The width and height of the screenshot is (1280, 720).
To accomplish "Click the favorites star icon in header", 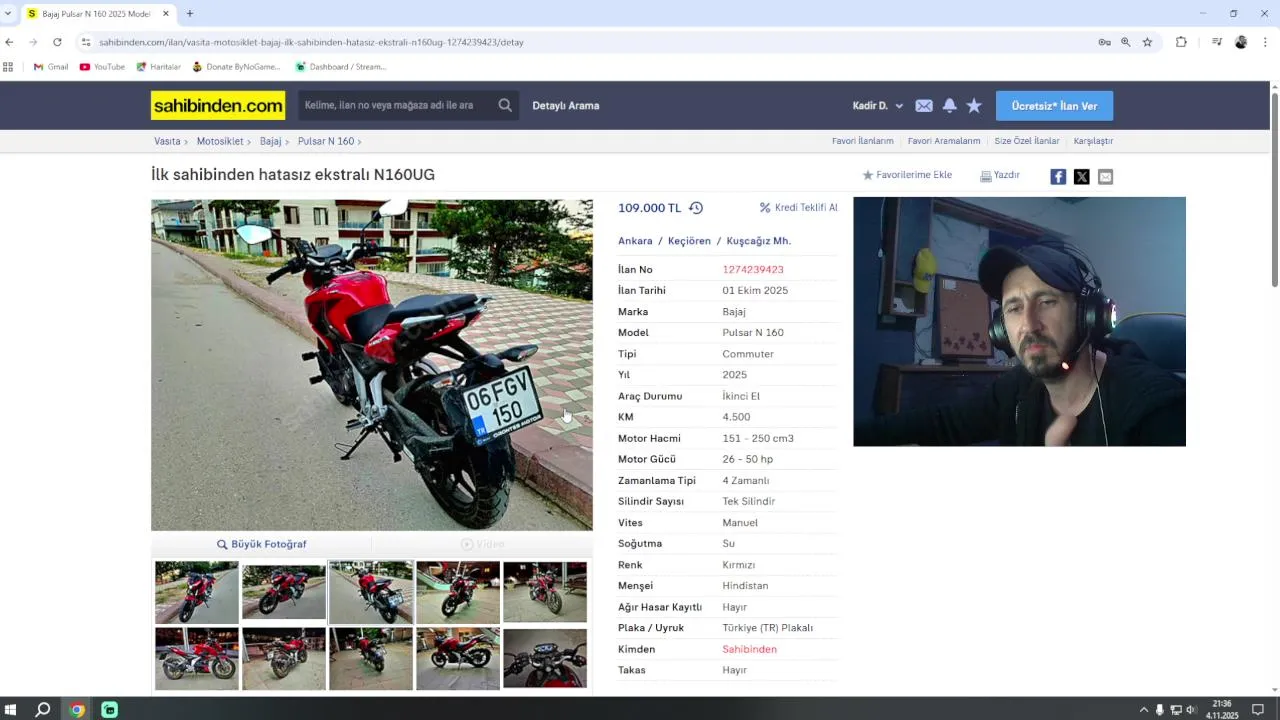I will click(974, 105).
